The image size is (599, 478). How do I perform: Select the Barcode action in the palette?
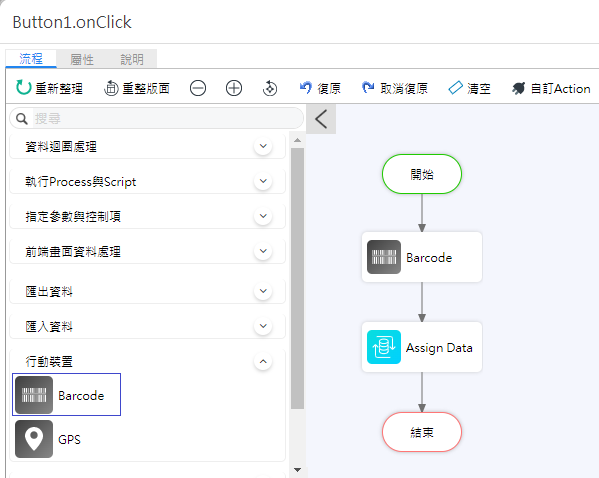click(x=66, y=395)
